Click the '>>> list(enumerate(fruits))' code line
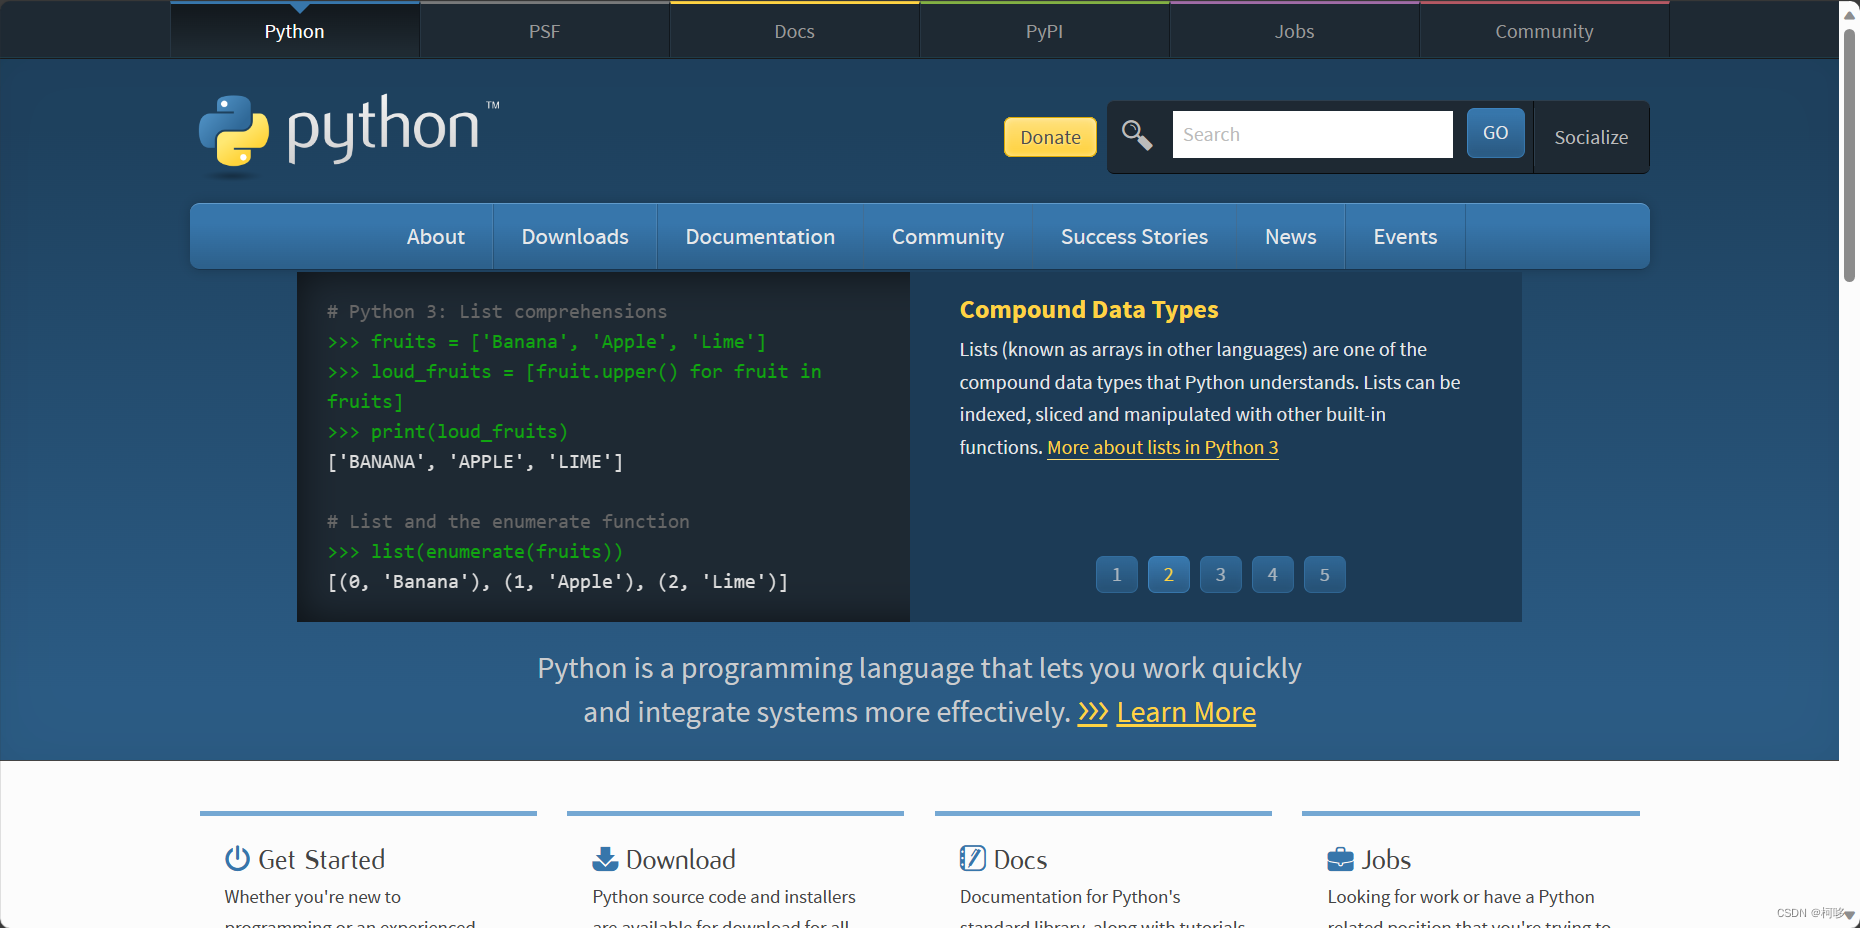Screen dimensions: 1860x928 475,552
